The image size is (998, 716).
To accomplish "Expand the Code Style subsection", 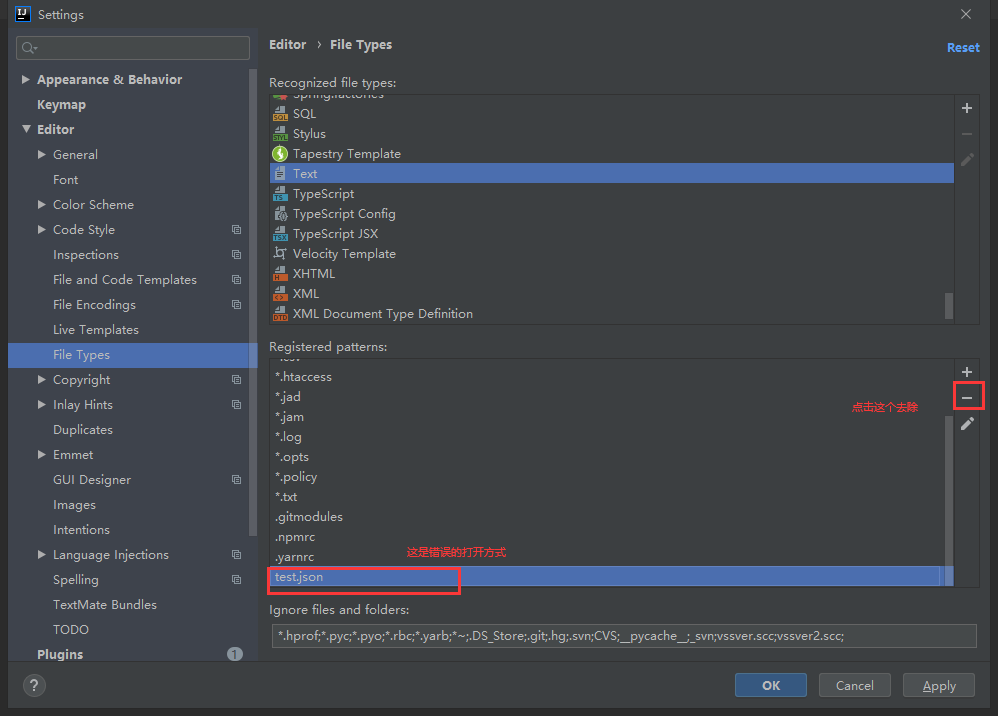I will tap(41, 230).
